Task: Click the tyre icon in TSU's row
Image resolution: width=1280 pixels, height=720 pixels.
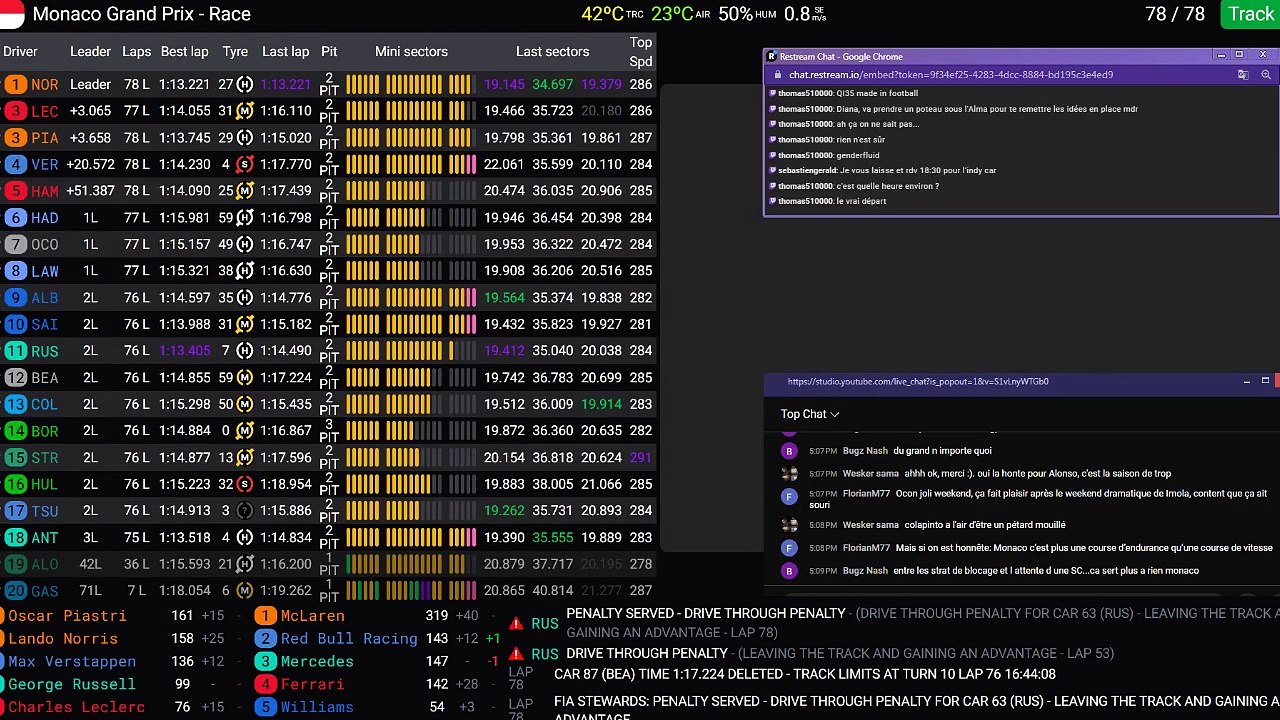Action: [x=244, y=511]
